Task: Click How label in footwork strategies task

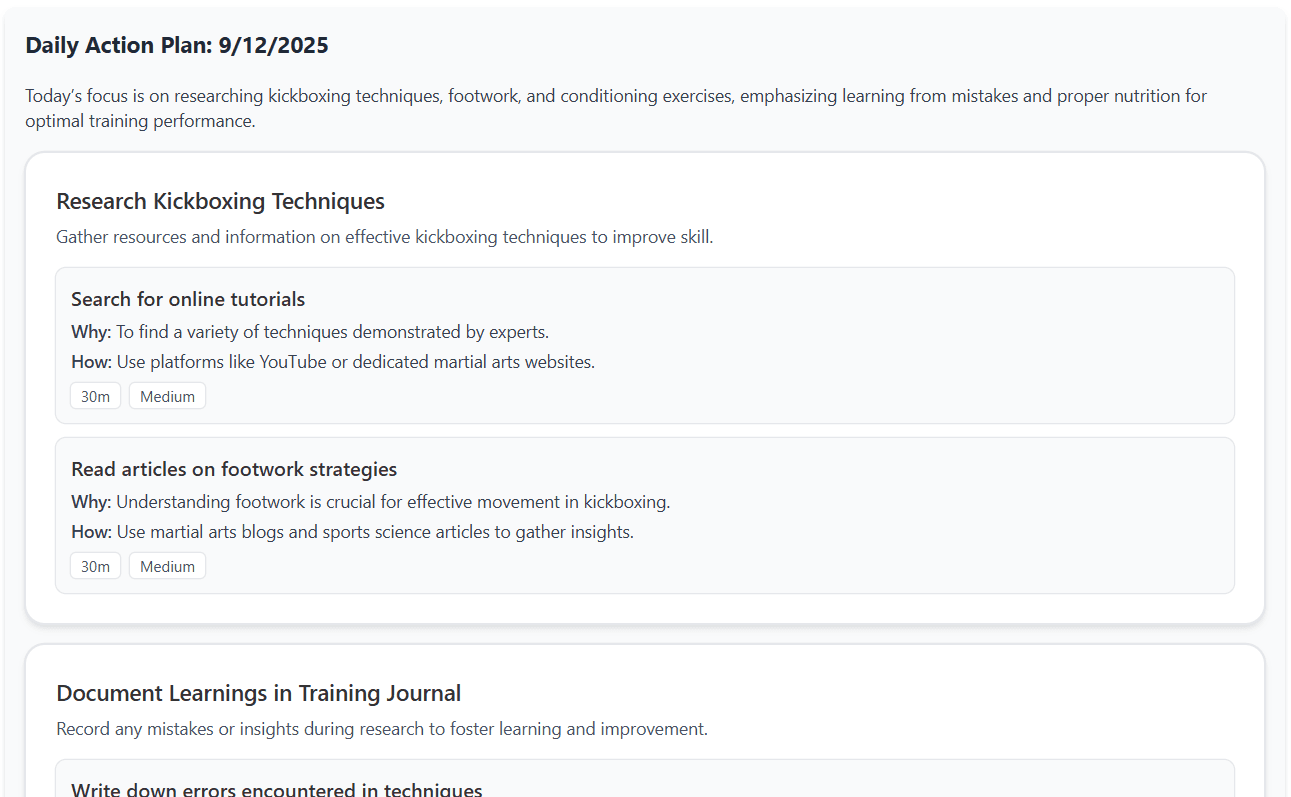Action: coord(91,531)
